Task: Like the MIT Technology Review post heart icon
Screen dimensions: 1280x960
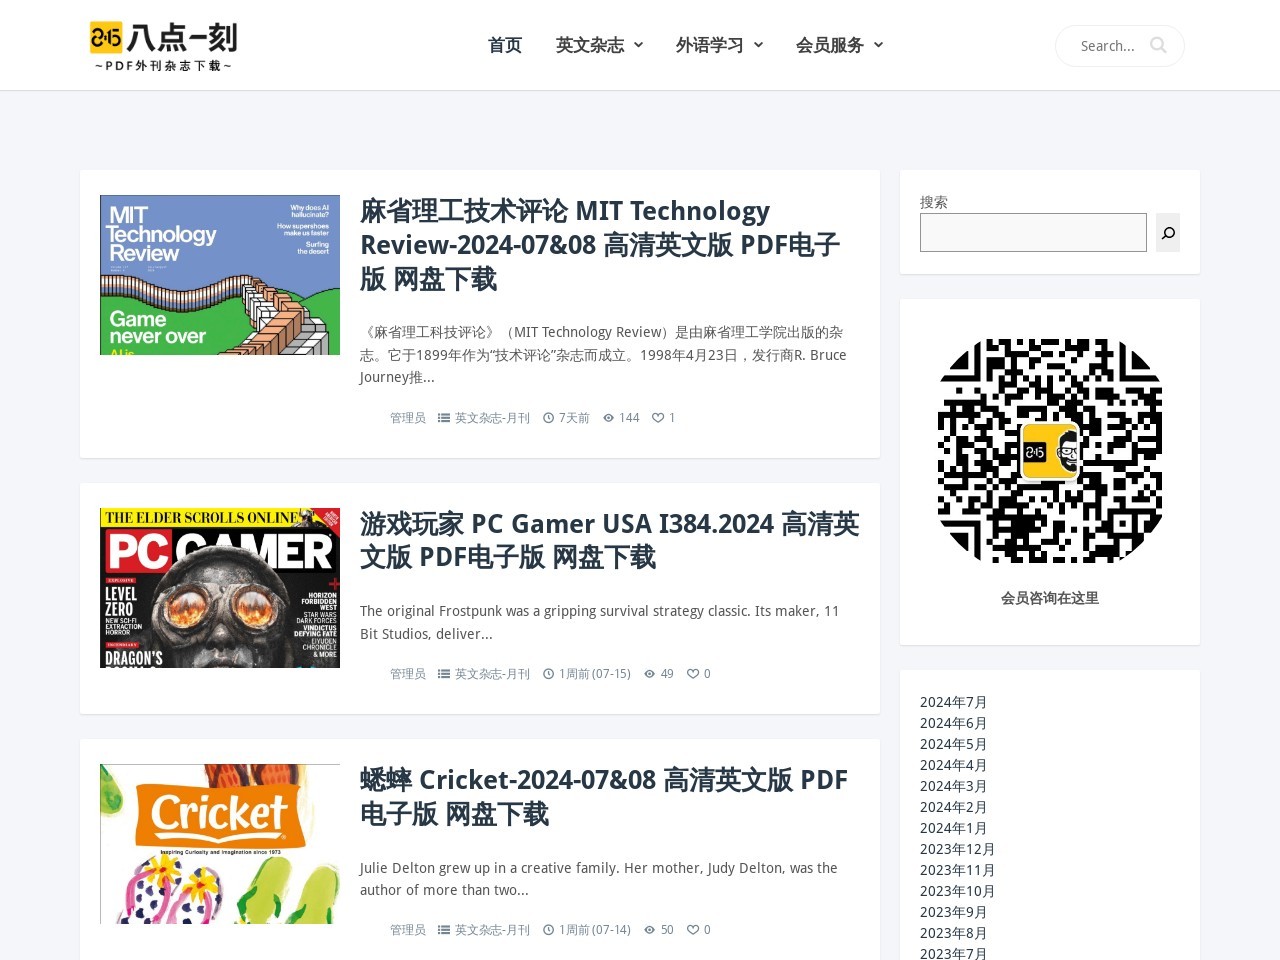Action: coord(658,418)
